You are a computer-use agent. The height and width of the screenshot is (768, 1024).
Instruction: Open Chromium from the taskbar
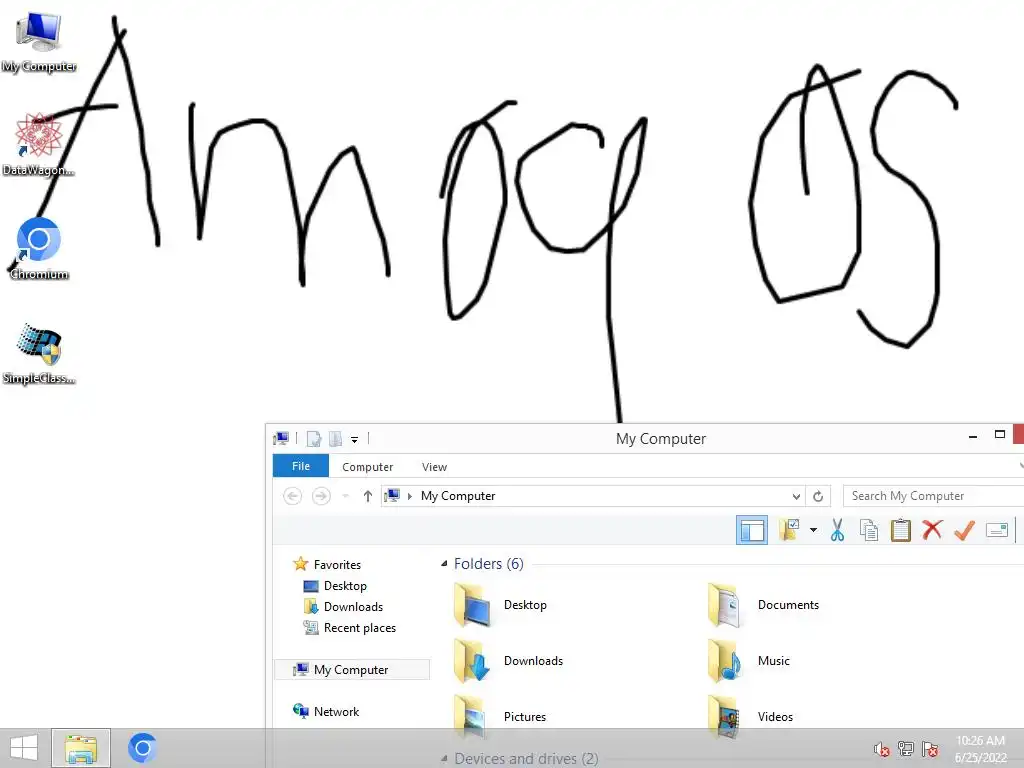pos(142,748)
